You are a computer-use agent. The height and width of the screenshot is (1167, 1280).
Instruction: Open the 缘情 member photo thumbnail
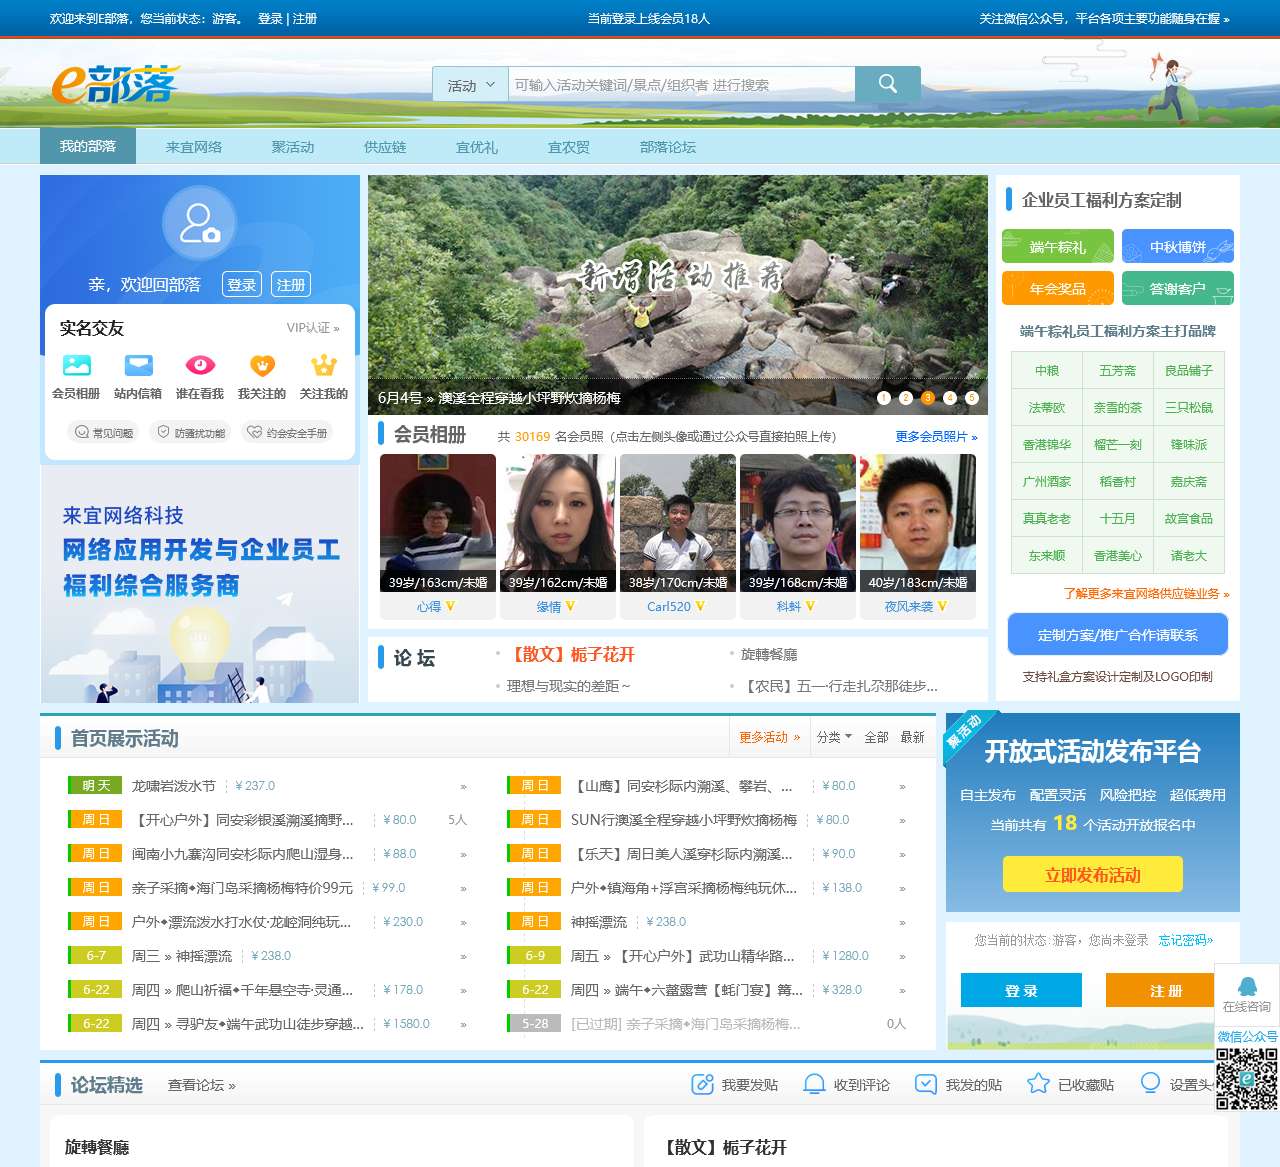point(558,523)
